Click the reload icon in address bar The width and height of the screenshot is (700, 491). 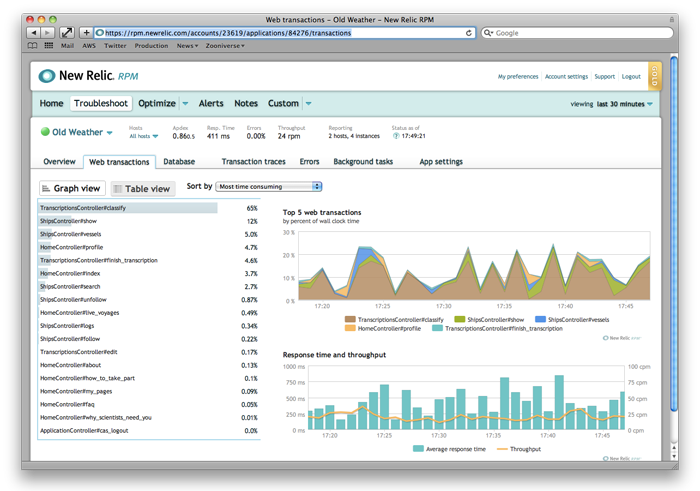pyautogui.click(x=469, y=33)
